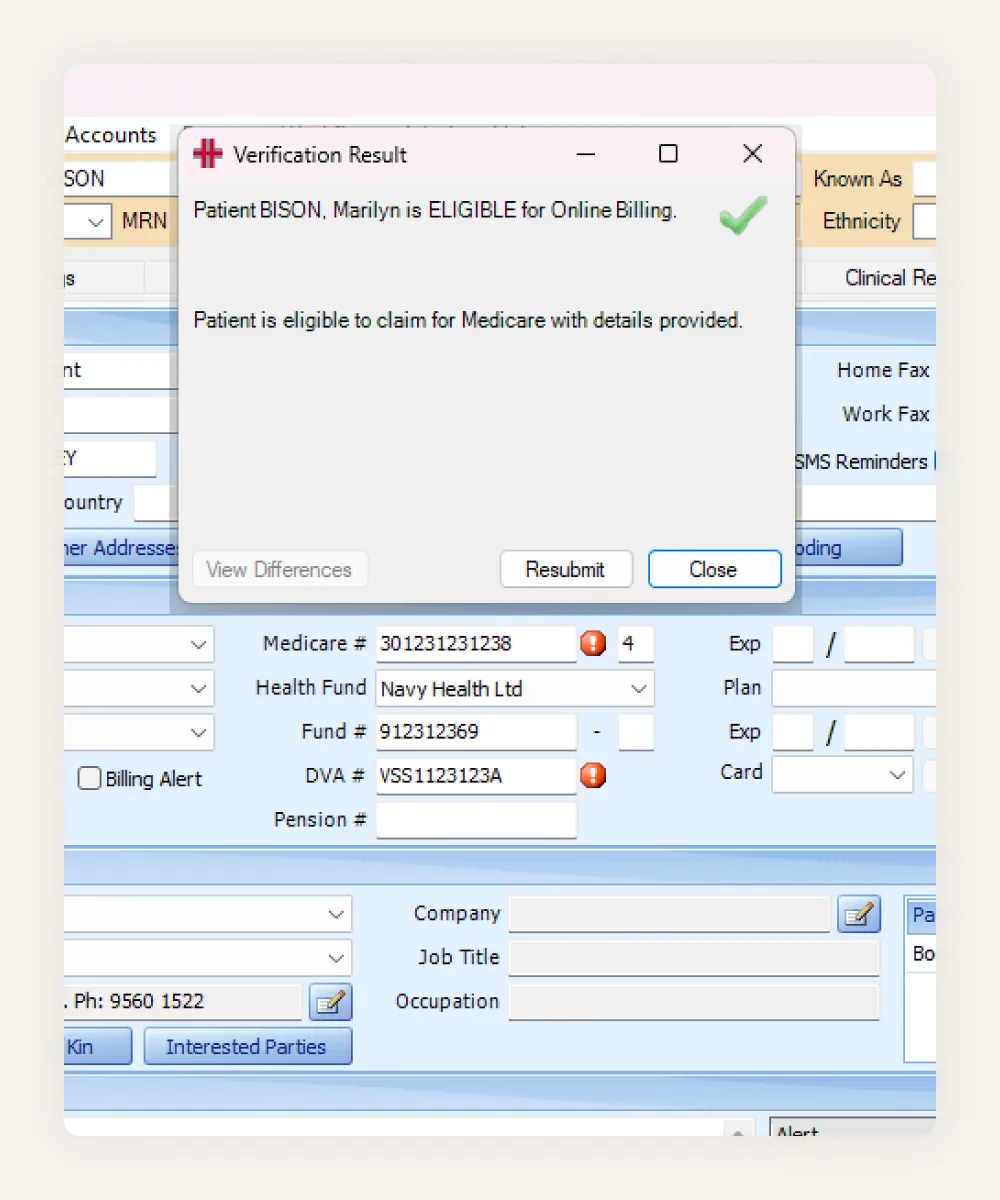Click the DVA # field VSS1123123A
1000x1200 pixels.
click(476, 775)
